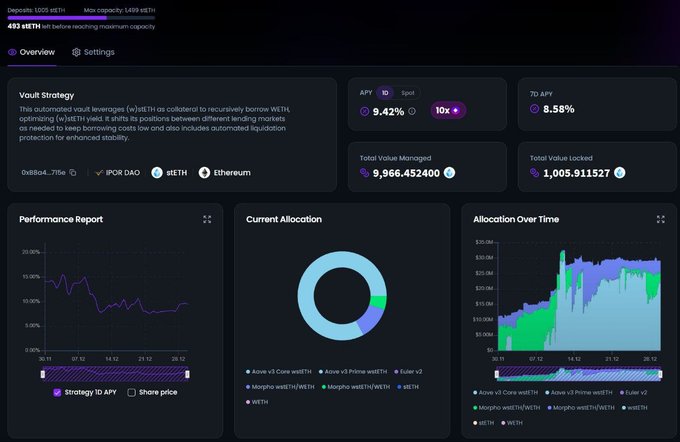Image resolution: width=680 pixels, height=442 pixels.
Task: Switch to the Settings tab
Action: tap(92, 52)
